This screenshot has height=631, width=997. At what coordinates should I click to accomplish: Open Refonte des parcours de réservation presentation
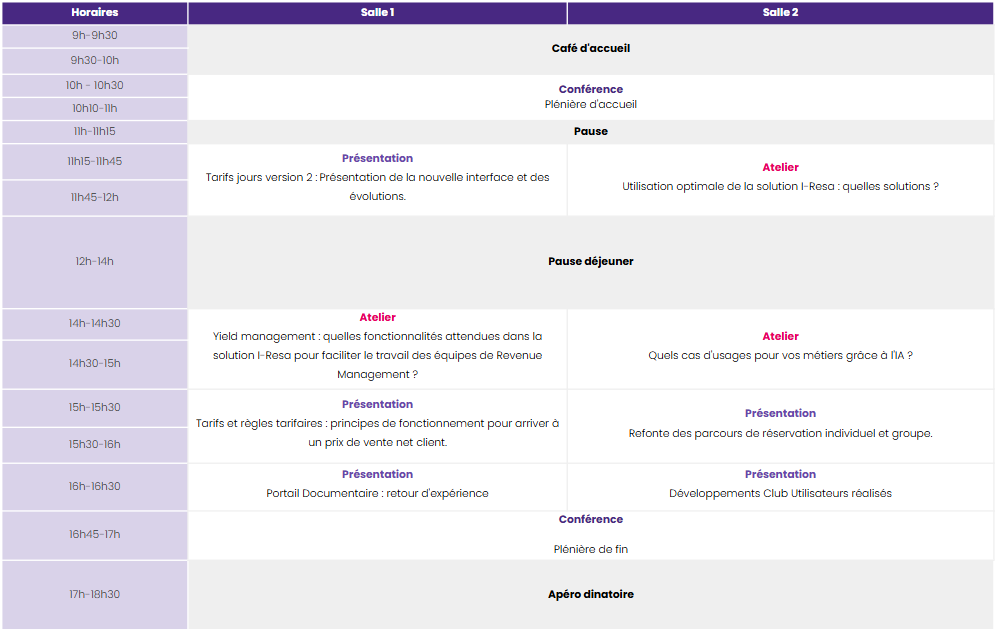click(780, 433)
